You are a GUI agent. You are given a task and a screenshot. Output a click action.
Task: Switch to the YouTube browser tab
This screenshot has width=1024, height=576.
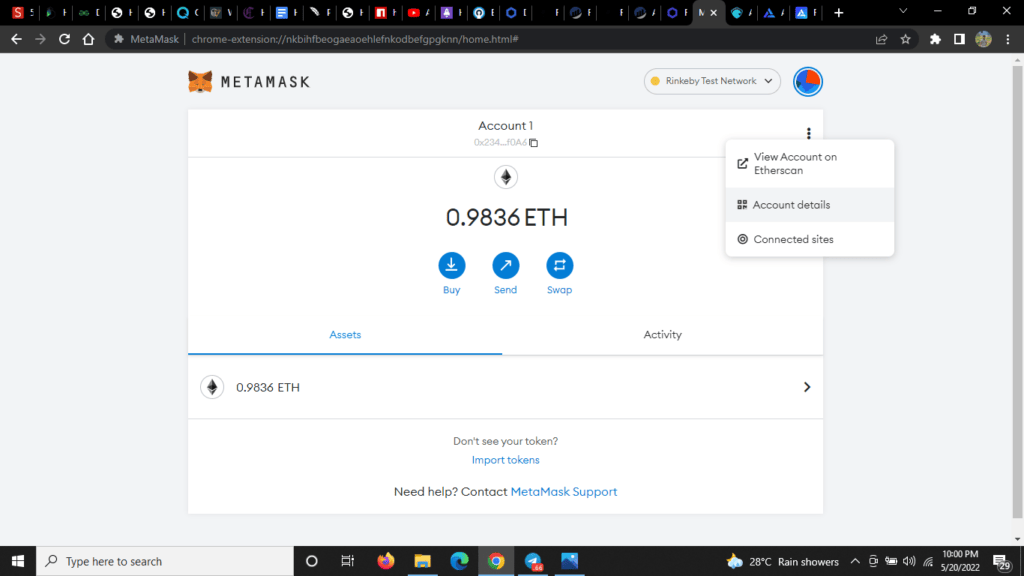coord(418,12)
